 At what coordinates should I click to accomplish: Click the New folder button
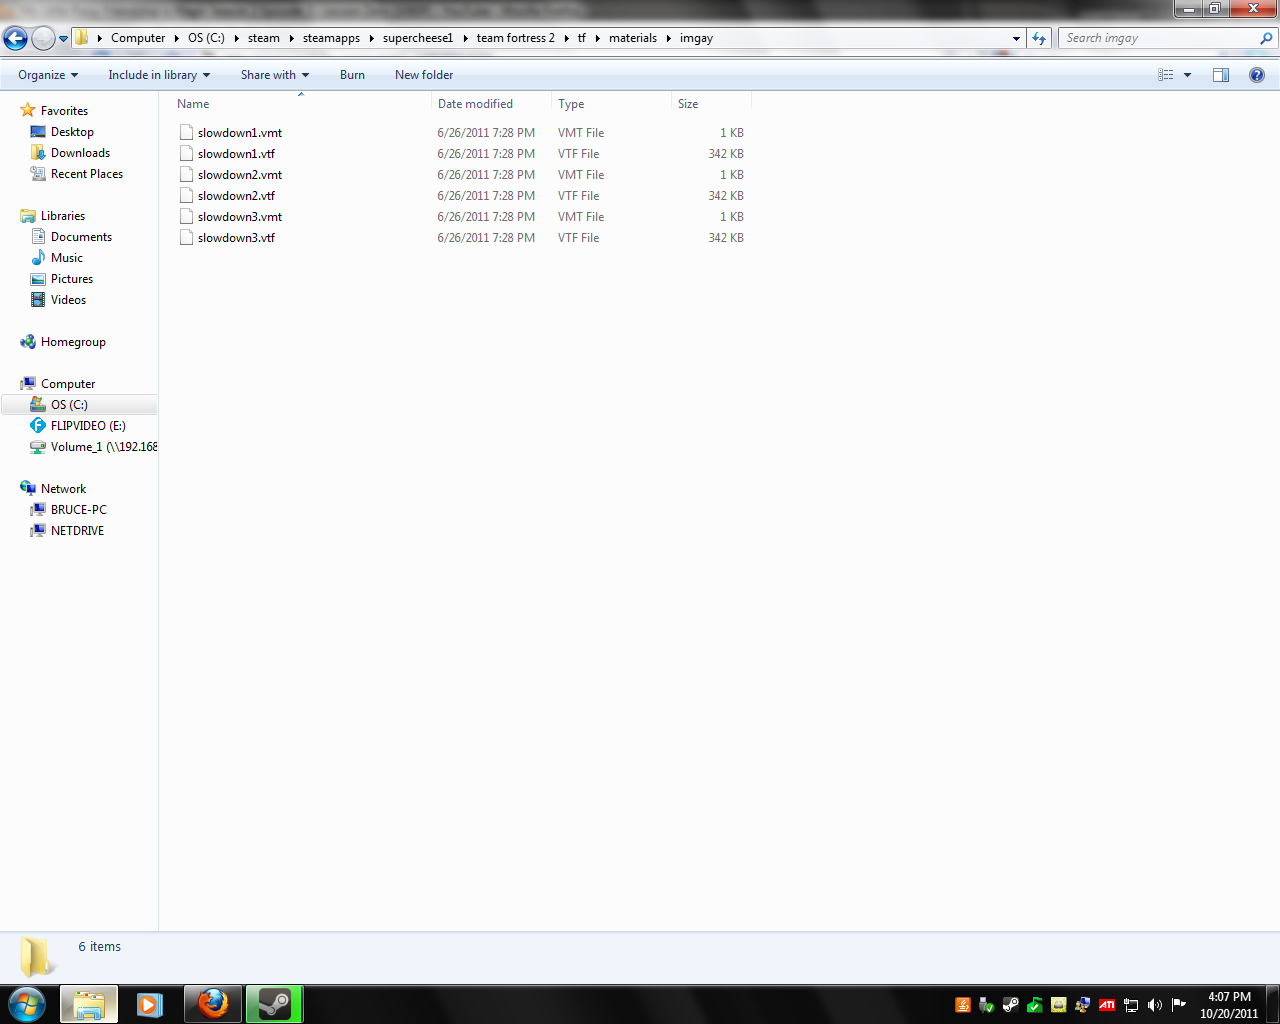(x=423, y=75)
